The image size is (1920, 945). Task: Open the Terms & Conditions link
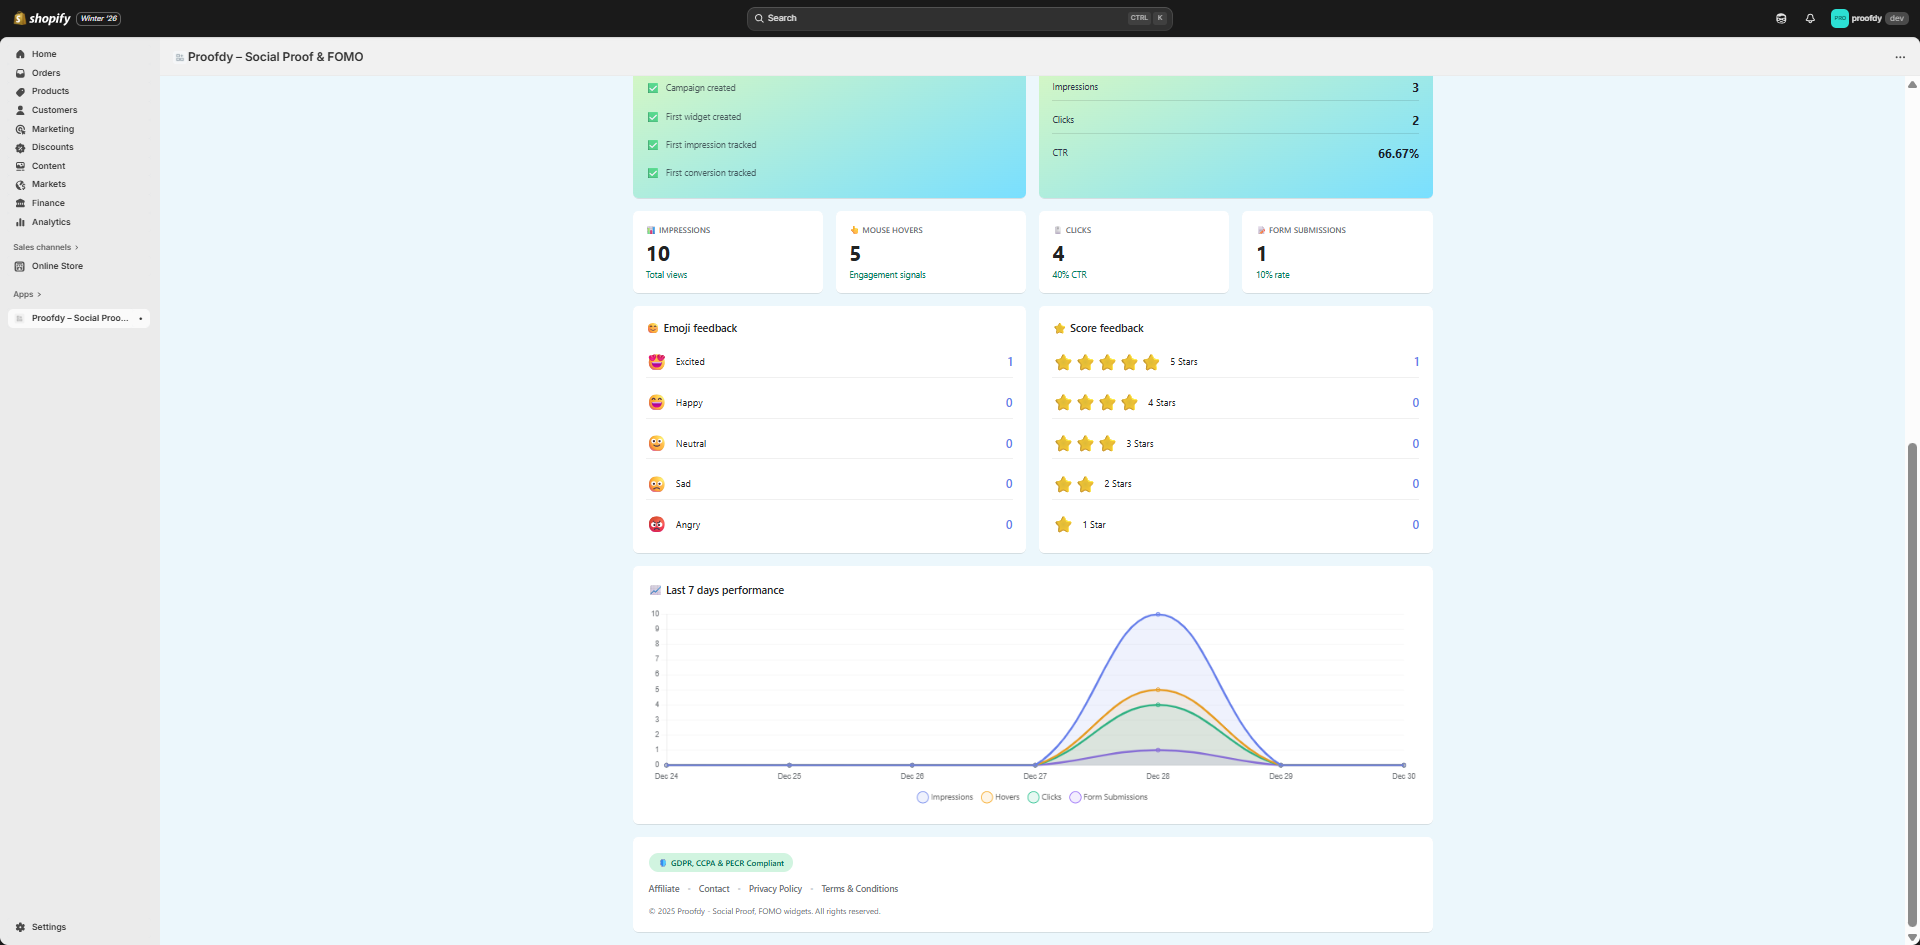coord(859,889)
